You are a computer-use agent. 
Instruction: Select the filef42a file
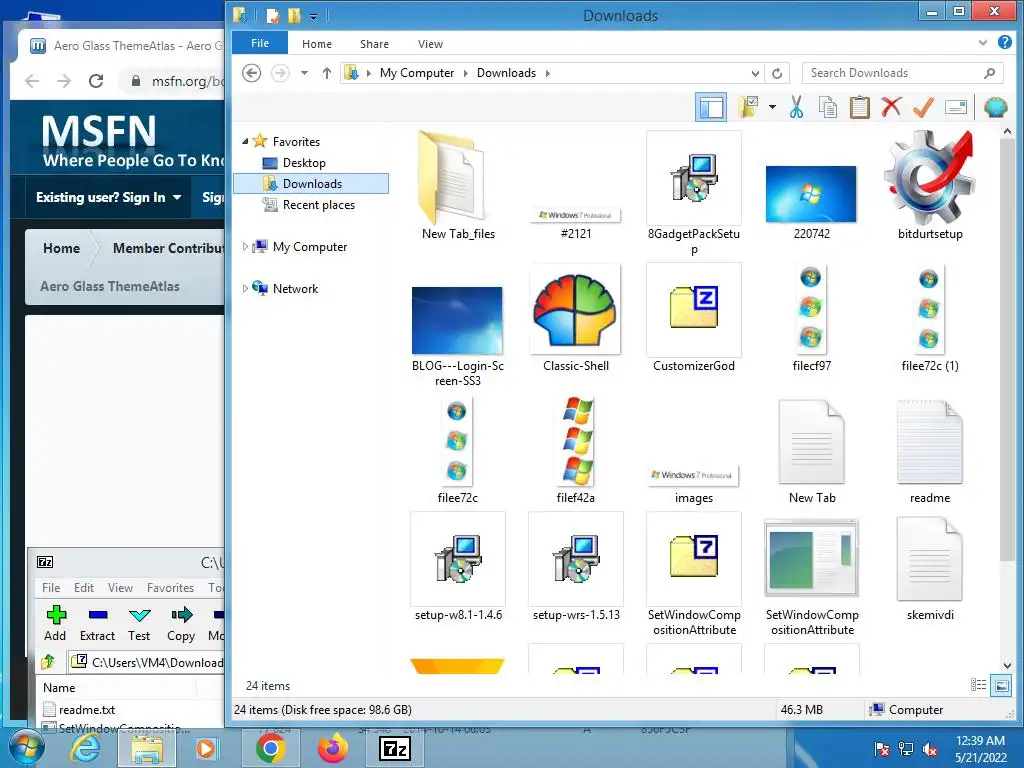[575, 450]
